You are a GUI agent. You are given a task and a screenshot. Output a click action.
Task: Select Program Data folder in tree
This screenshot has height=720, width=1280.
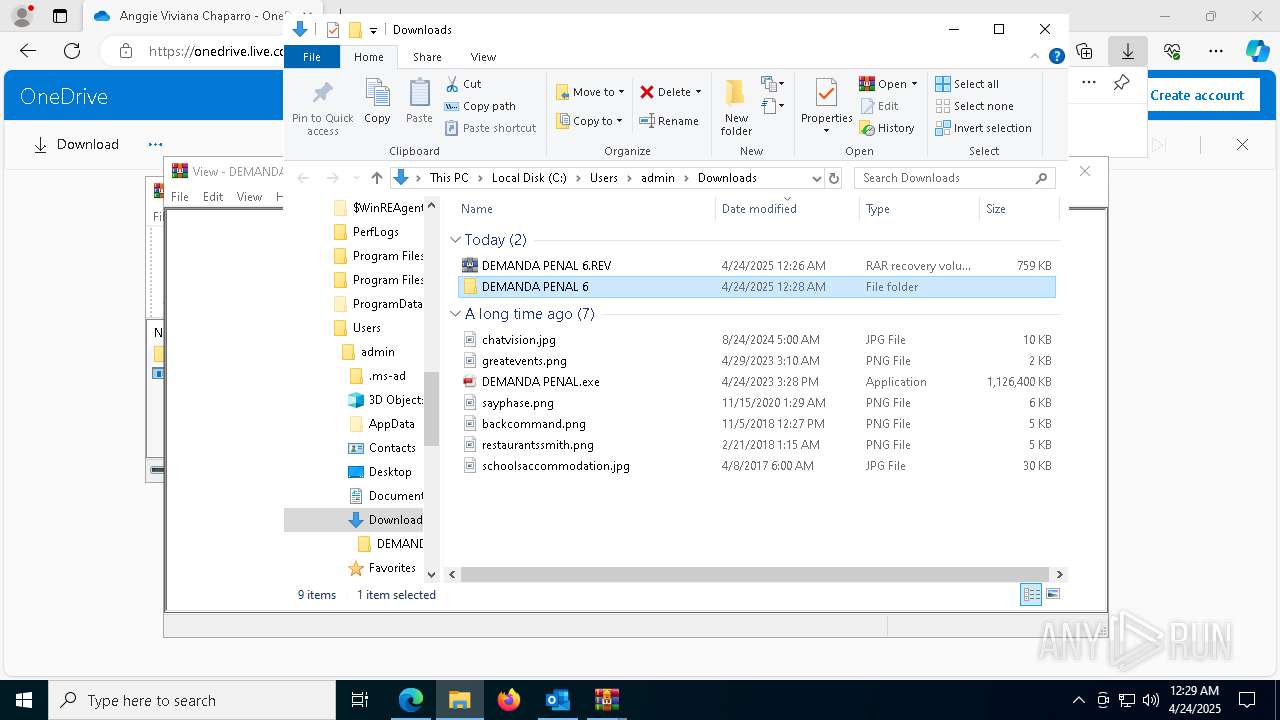click(377, 304)
